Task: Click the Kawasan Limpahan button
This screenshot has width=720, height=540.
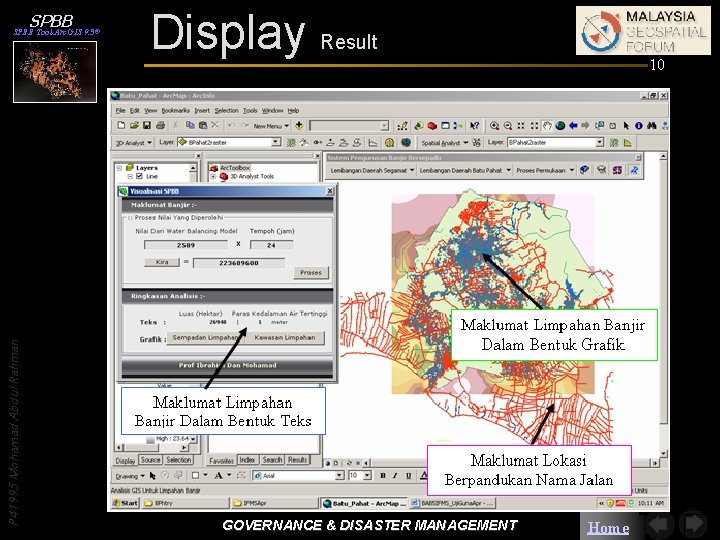Action: point(285,338)
